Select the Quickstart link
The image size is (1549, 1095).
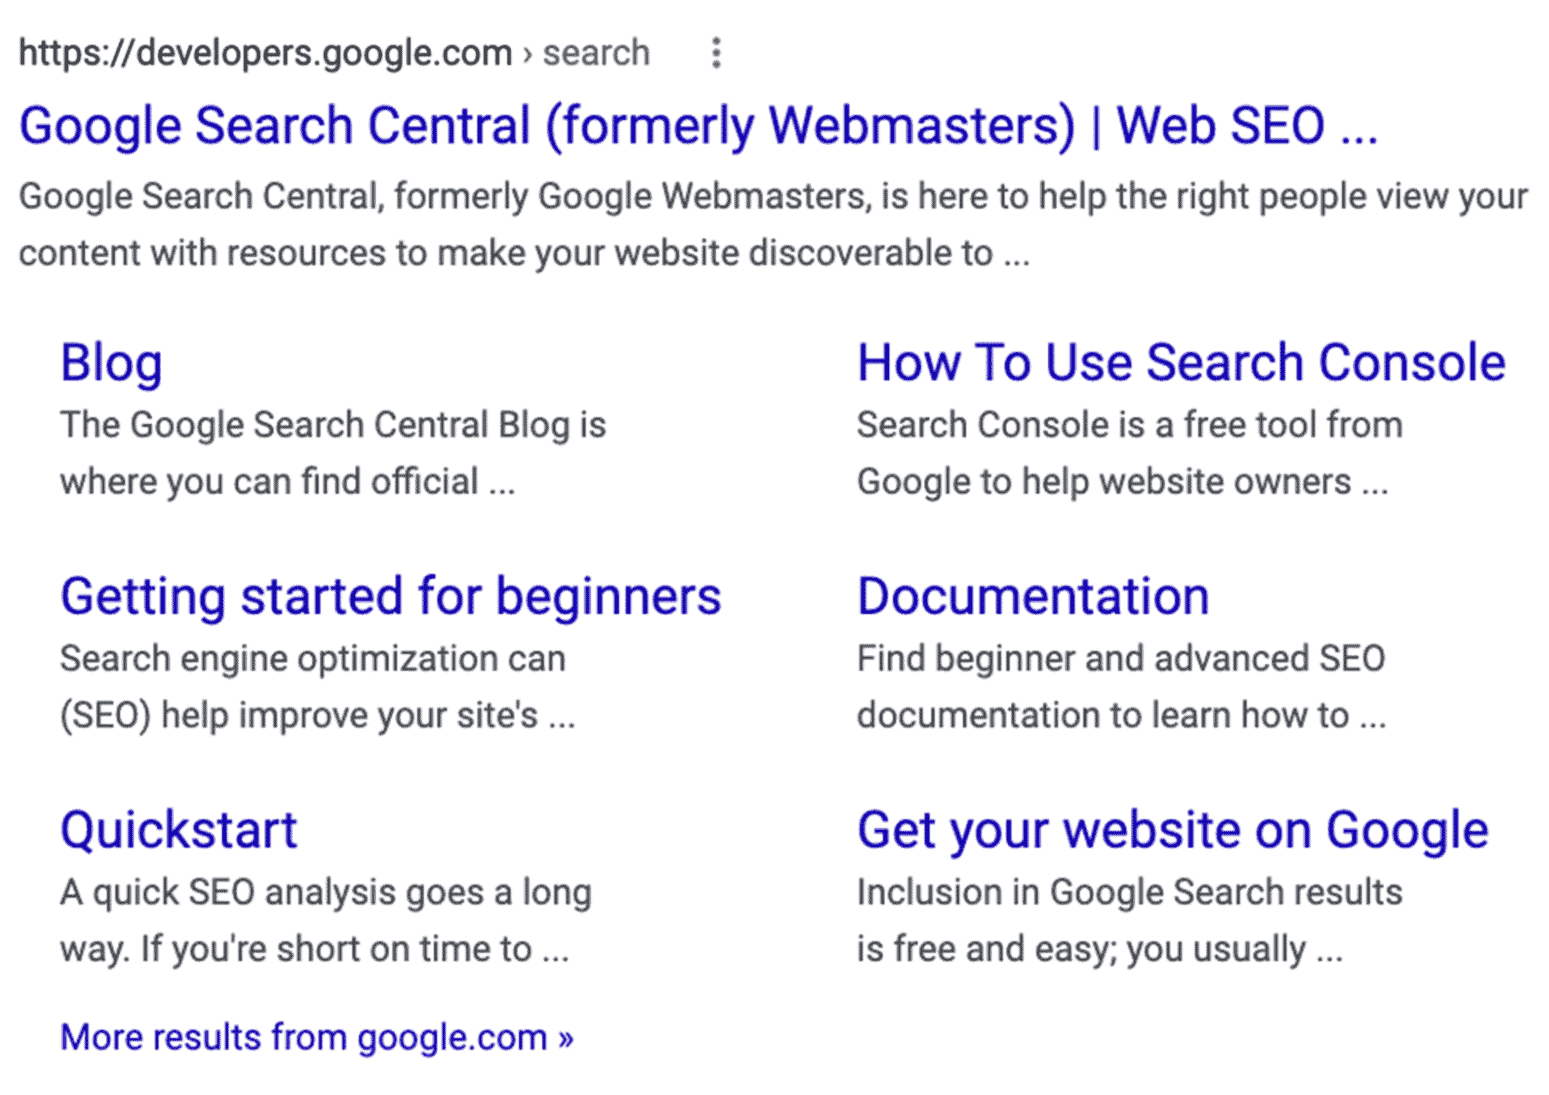click(x=179, y=829)
